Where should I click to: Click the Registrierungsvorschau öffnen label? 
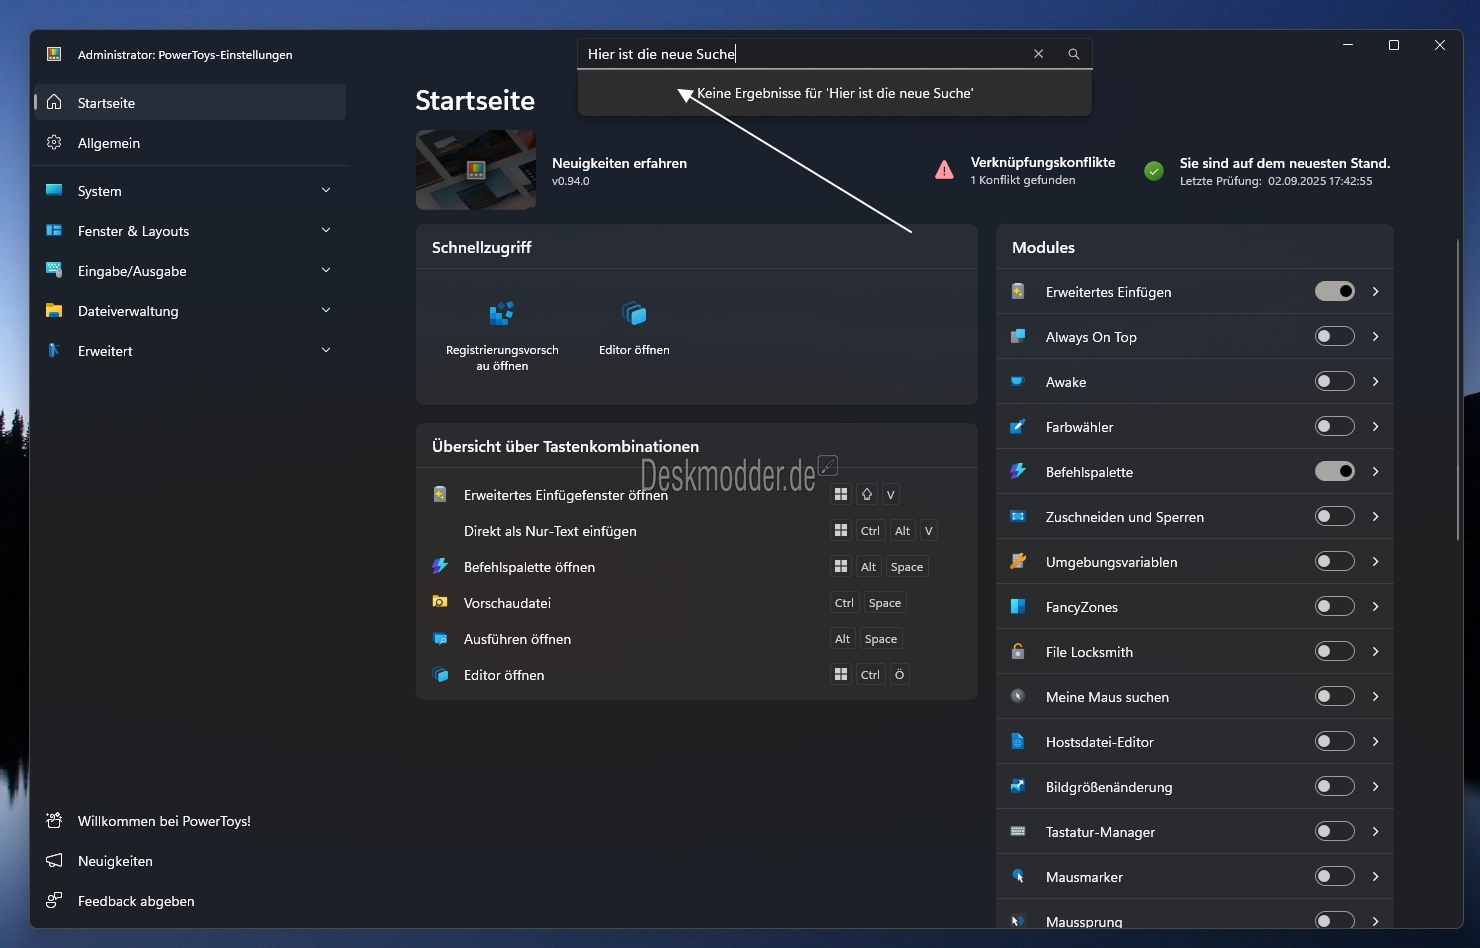point(502,358)
